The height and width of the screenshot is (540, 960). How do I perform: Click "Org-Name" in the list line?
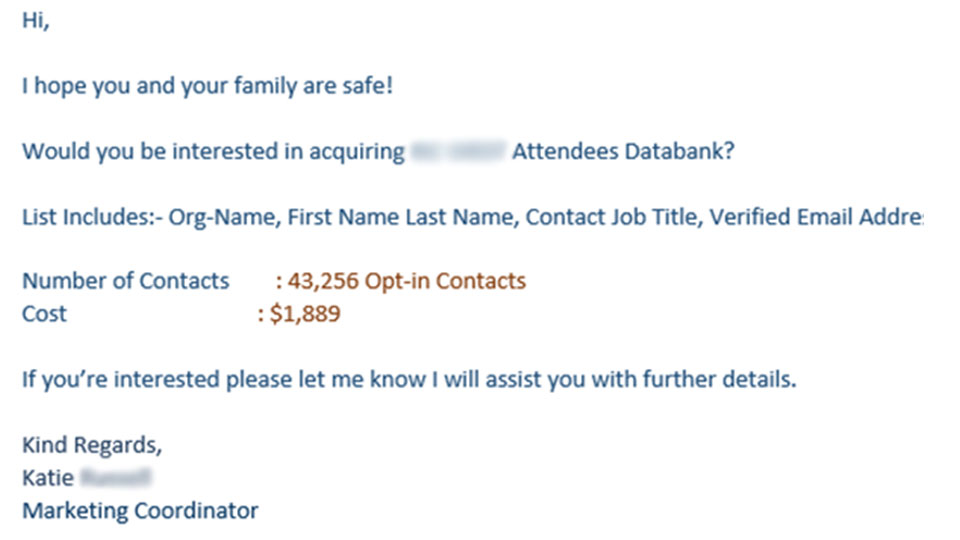[224, 218]
